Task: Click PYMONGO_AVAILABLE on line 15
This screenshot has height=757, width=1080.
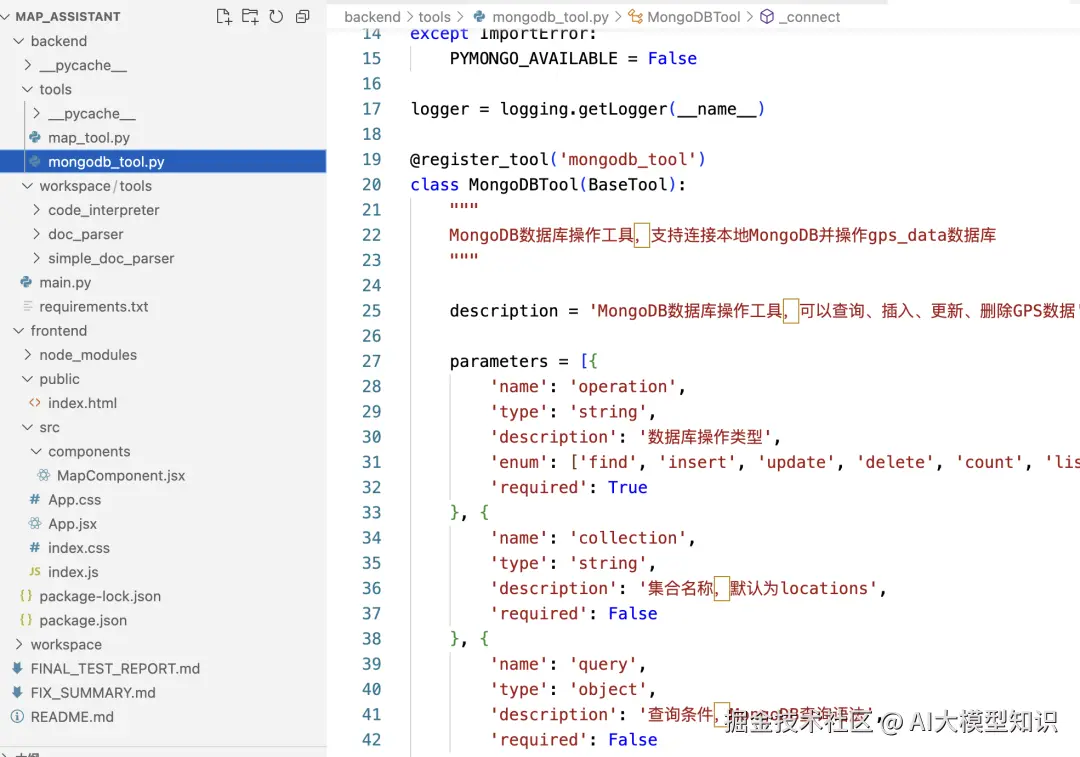Action: pos(533,59)
